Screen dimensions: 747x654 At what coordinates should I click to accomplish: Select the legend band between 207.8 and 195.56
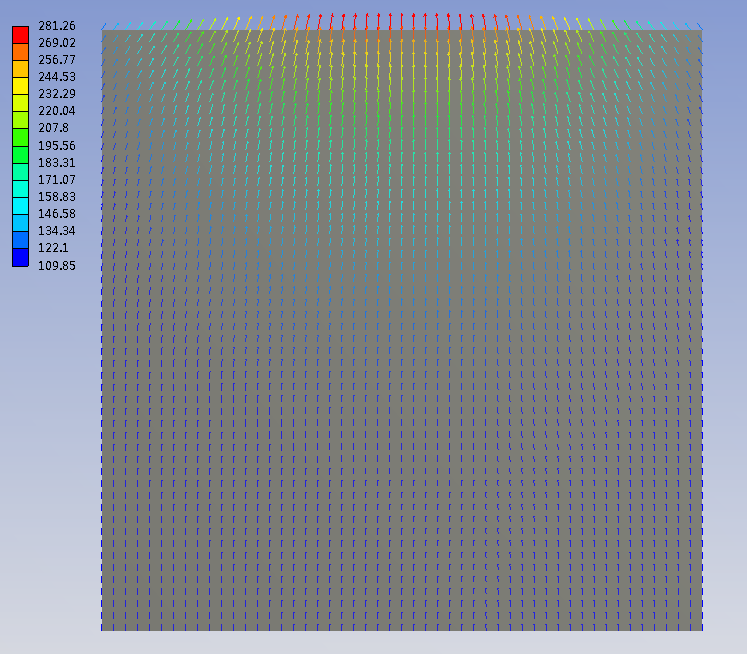pos(20,138)
